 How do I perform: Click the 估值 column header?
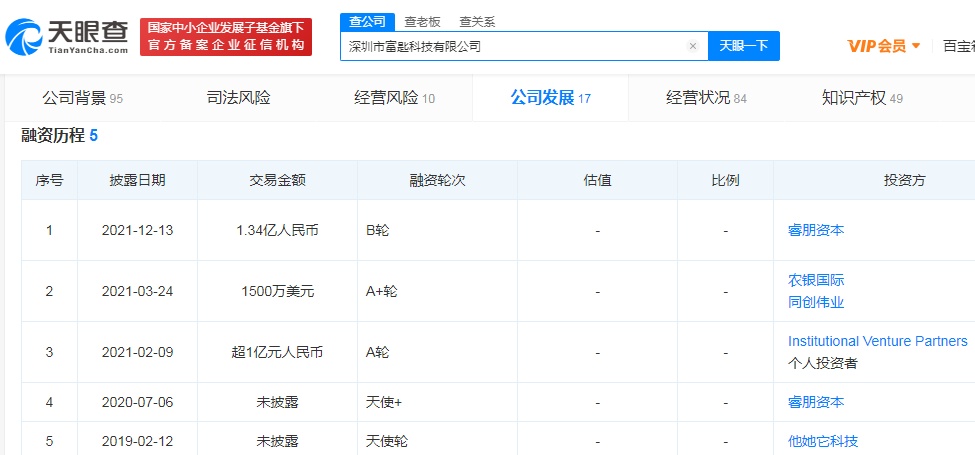point(598,181)
